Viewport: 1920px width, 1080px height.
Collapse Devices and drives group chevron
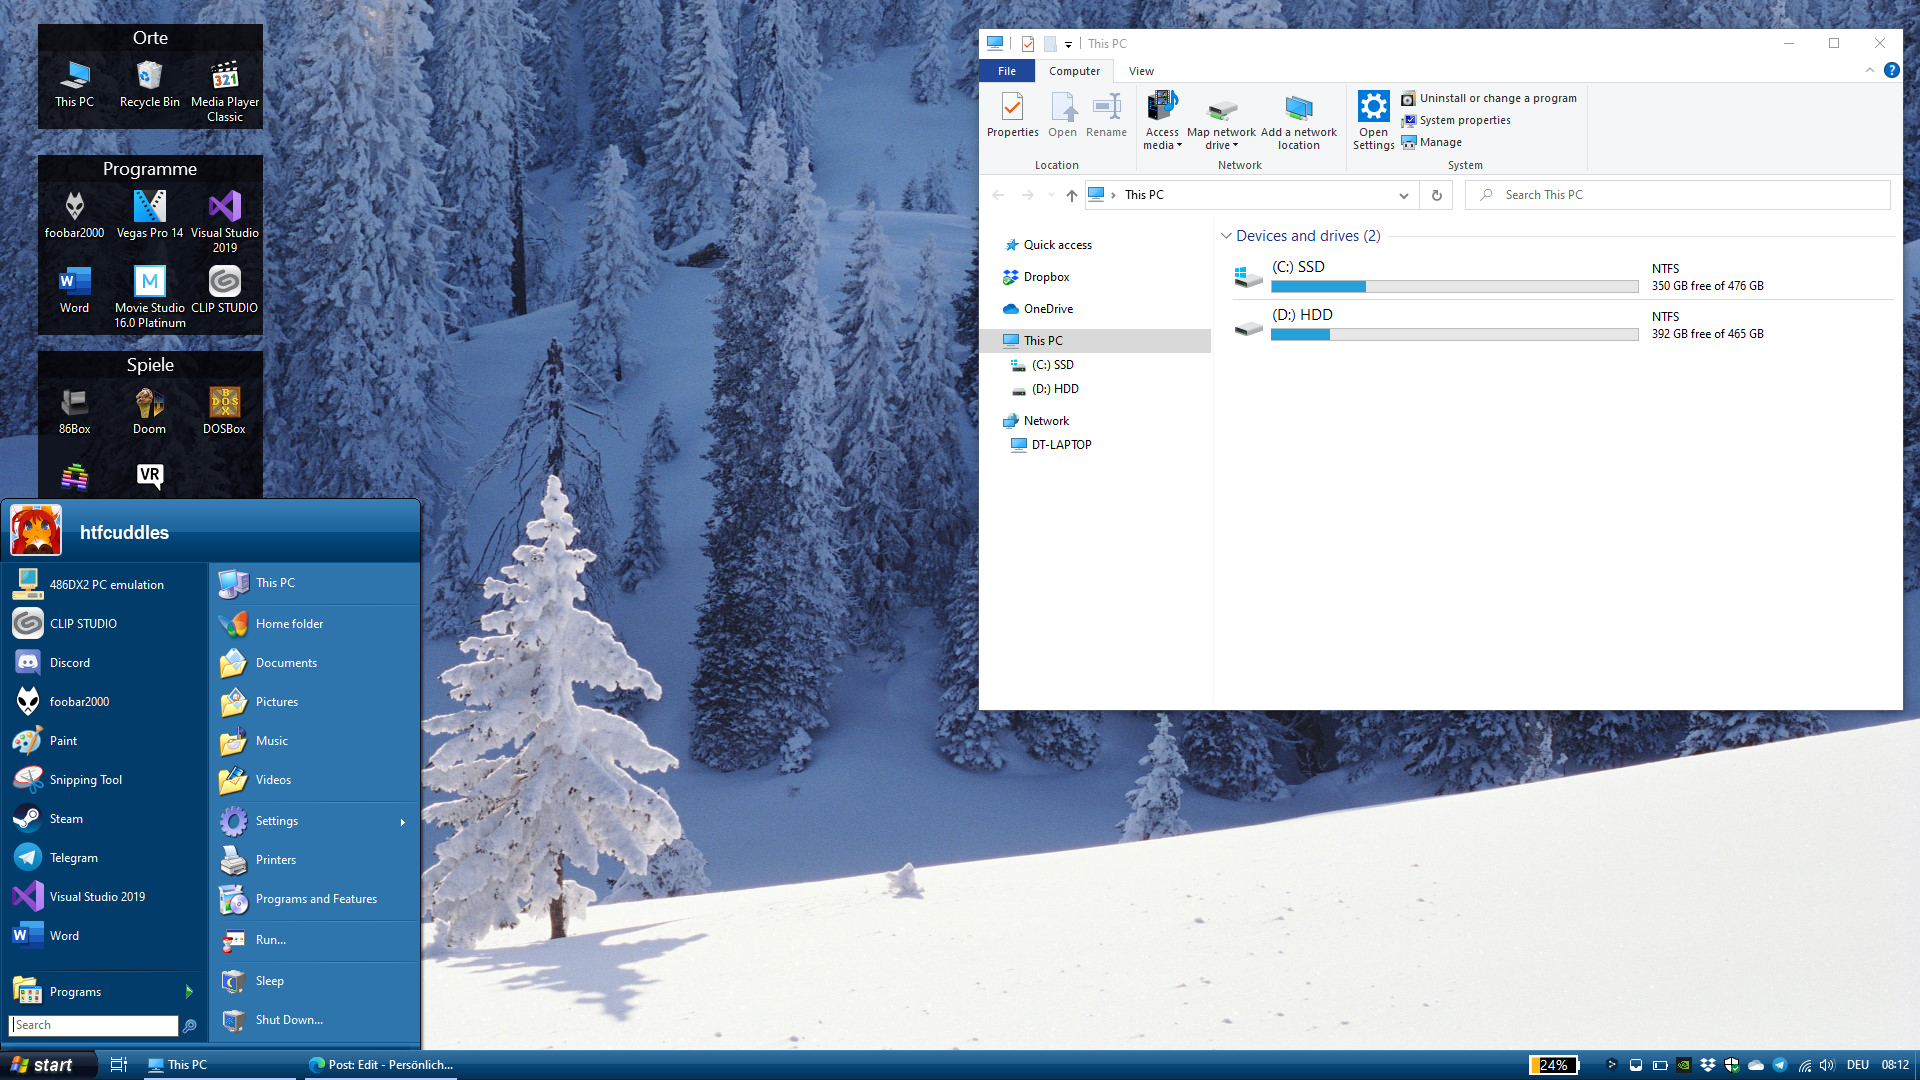[1226, 236]
